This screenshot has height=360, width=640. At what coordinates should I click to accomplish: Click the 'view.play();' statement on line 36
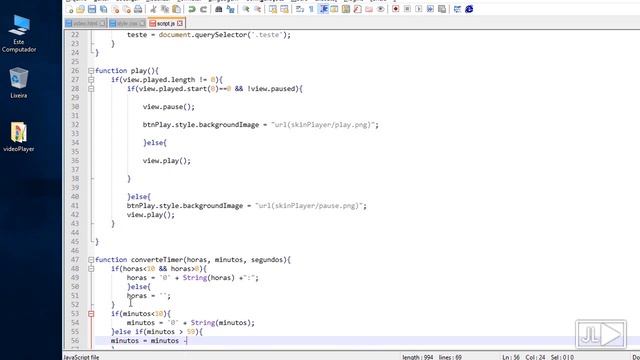(x=167, y=161)
